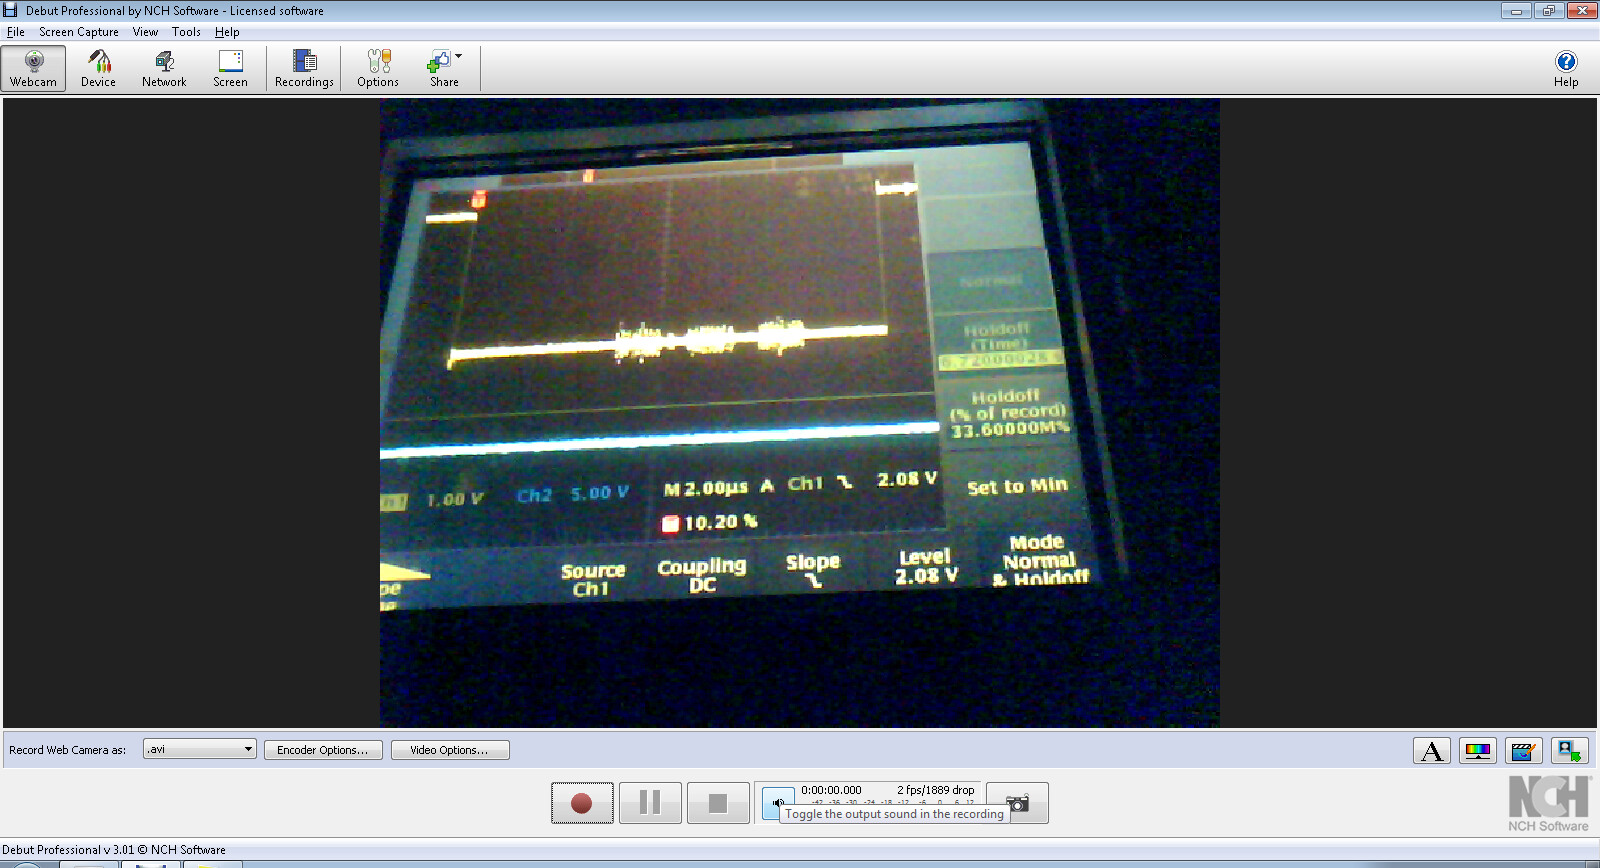Open the Tools menu
This screenshot has width=1600, height=868.
tap(186, 32)
